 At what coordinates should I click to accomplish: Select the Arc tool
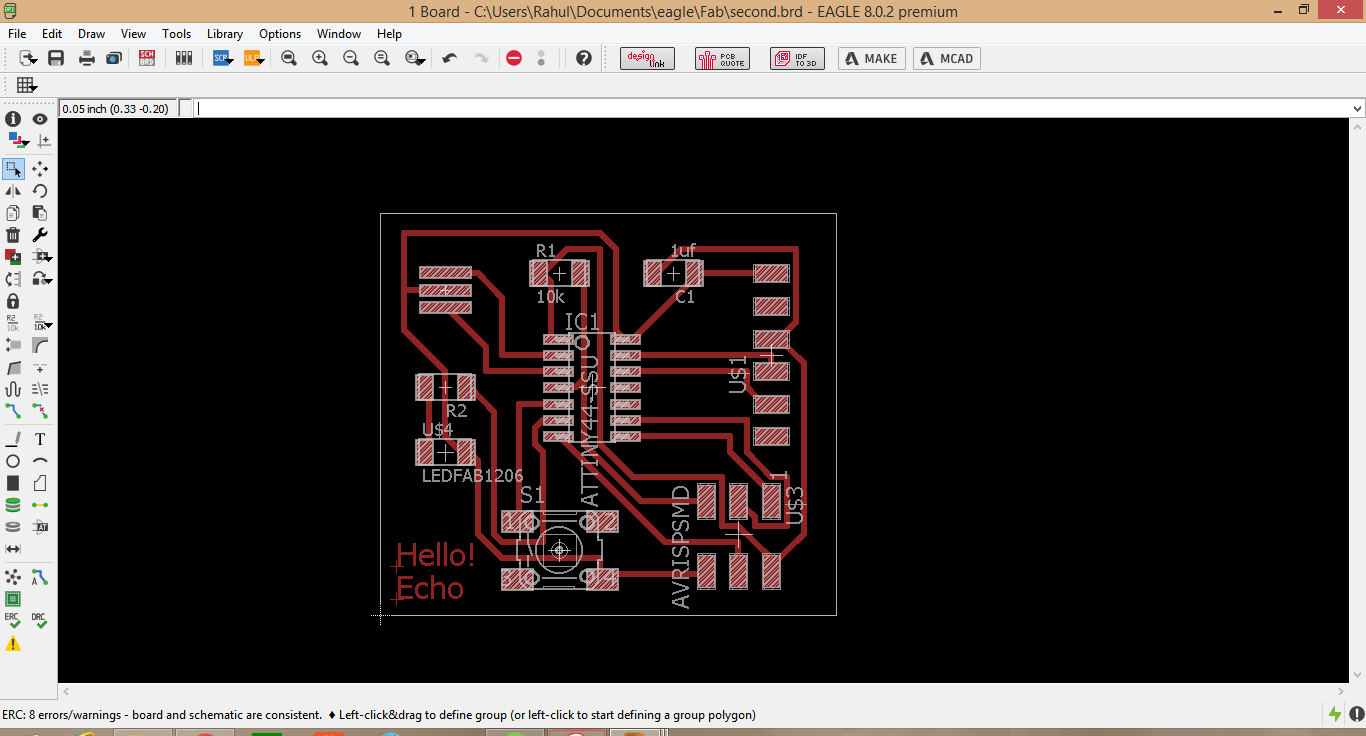point(40,461)
